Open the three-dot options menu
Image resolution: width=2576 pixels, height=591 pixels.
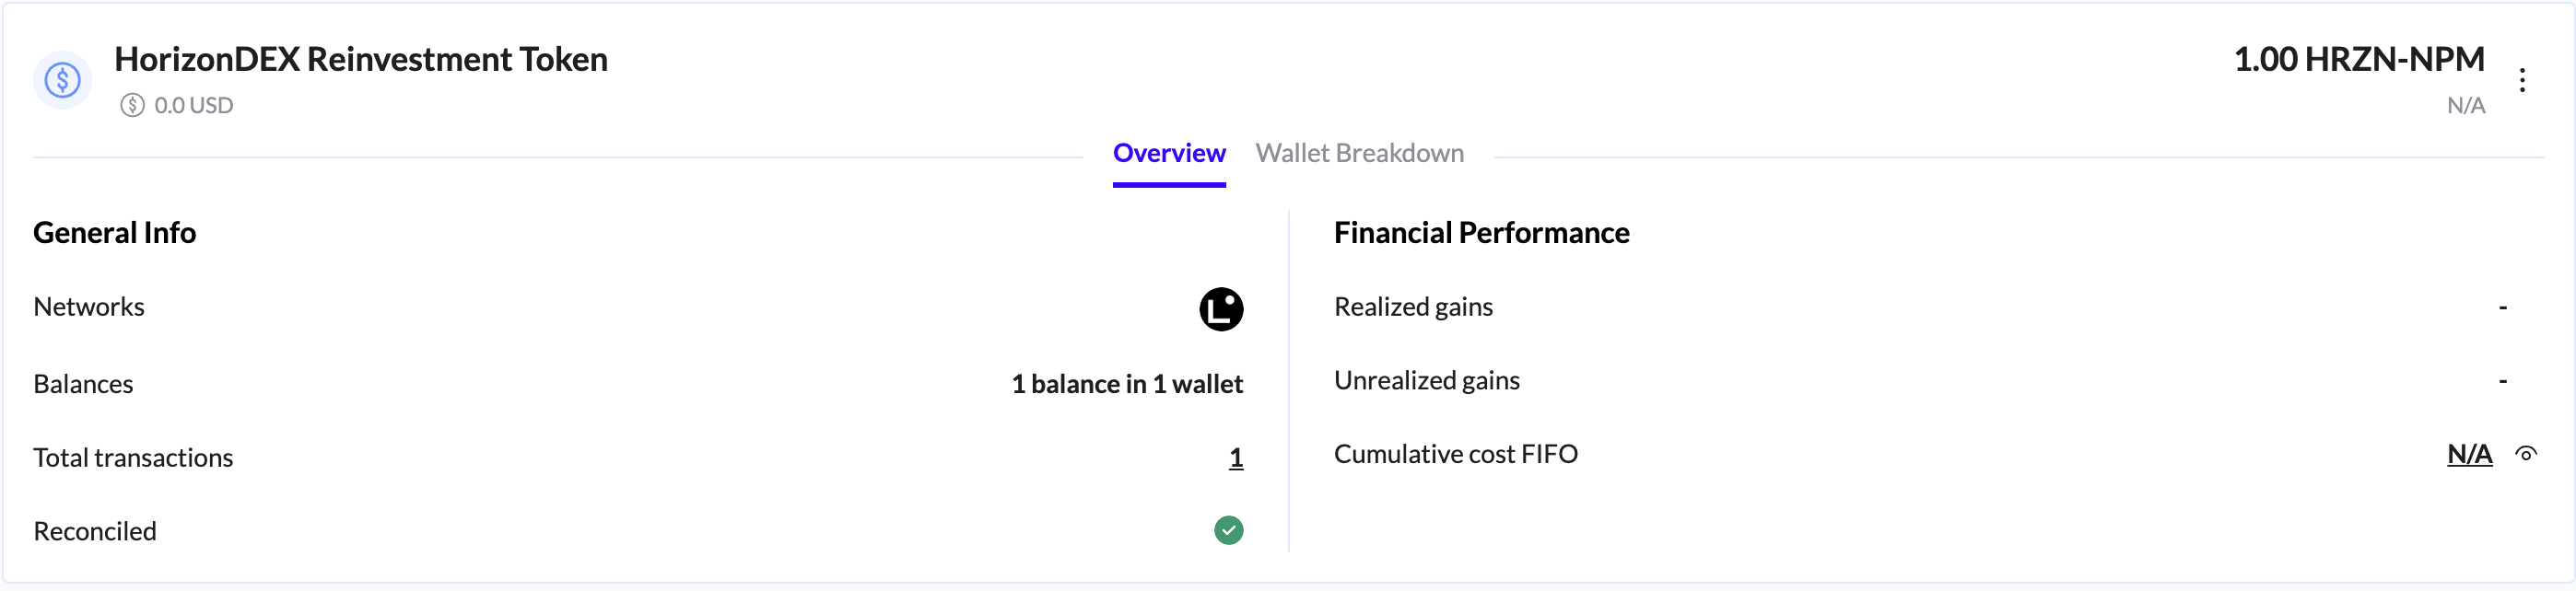pyautogui.click(x=2522, y=80)
